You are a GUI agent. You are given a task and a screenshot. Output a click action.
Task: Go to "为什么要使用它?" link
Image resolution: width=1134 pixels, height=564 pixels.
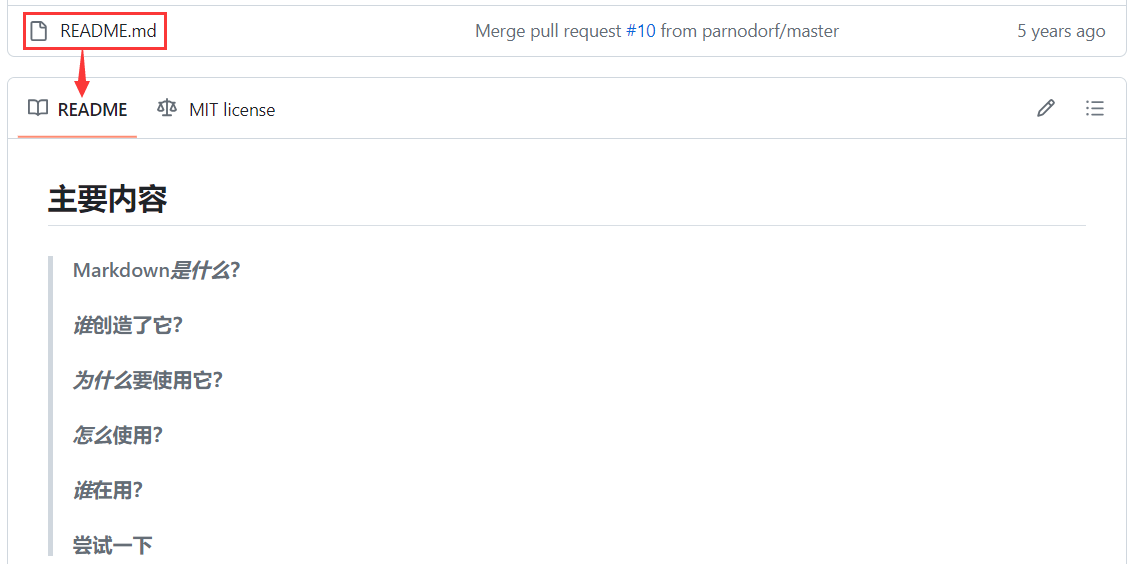pos(147,380)
